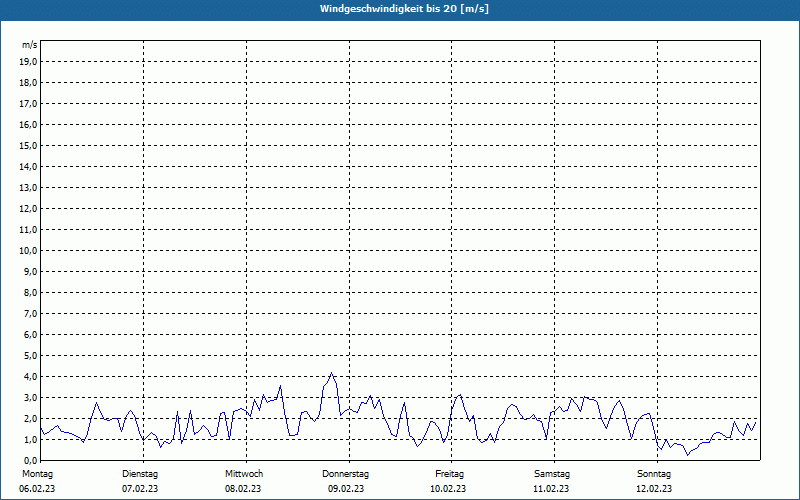Click the 12,0 y-axis label
The height and width of the screenshot is (500, 800).
29,209
